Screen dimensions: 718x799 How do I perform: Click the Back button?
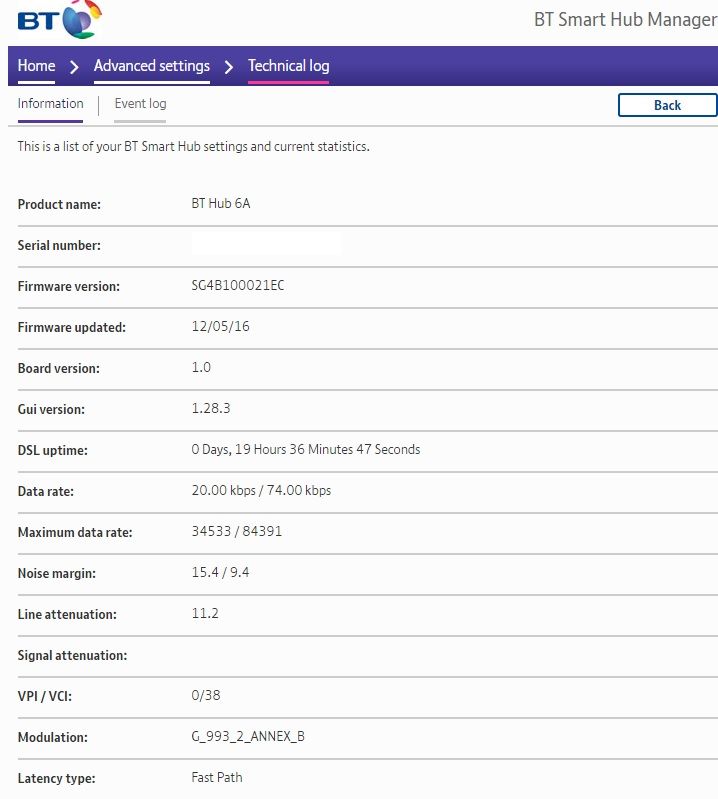click(x=668, y=105)
